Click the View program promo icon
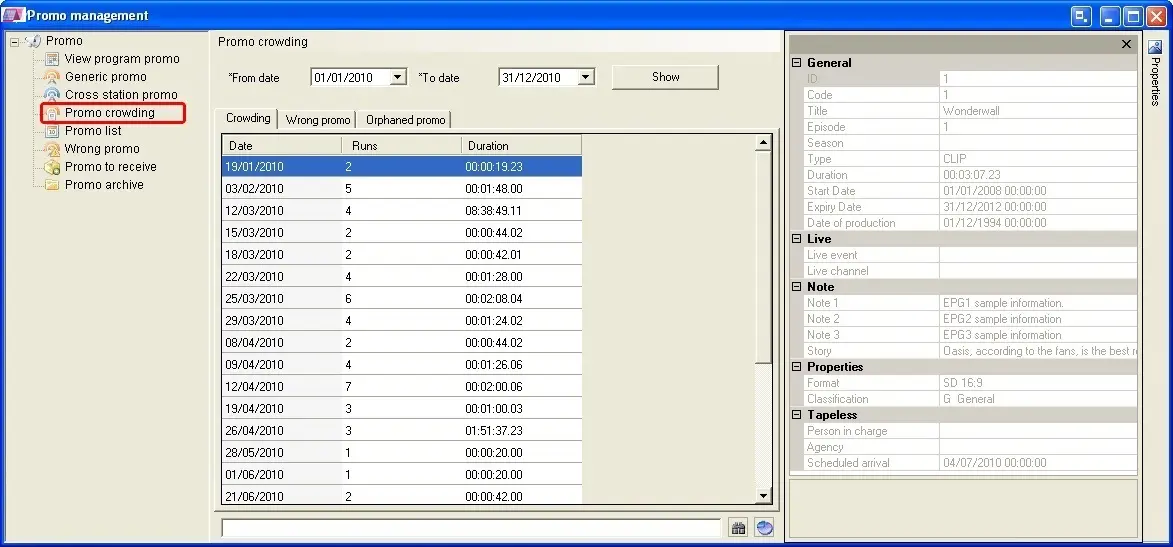The width and height of the screenshot is (1173, 547). [x=52, y=59]
